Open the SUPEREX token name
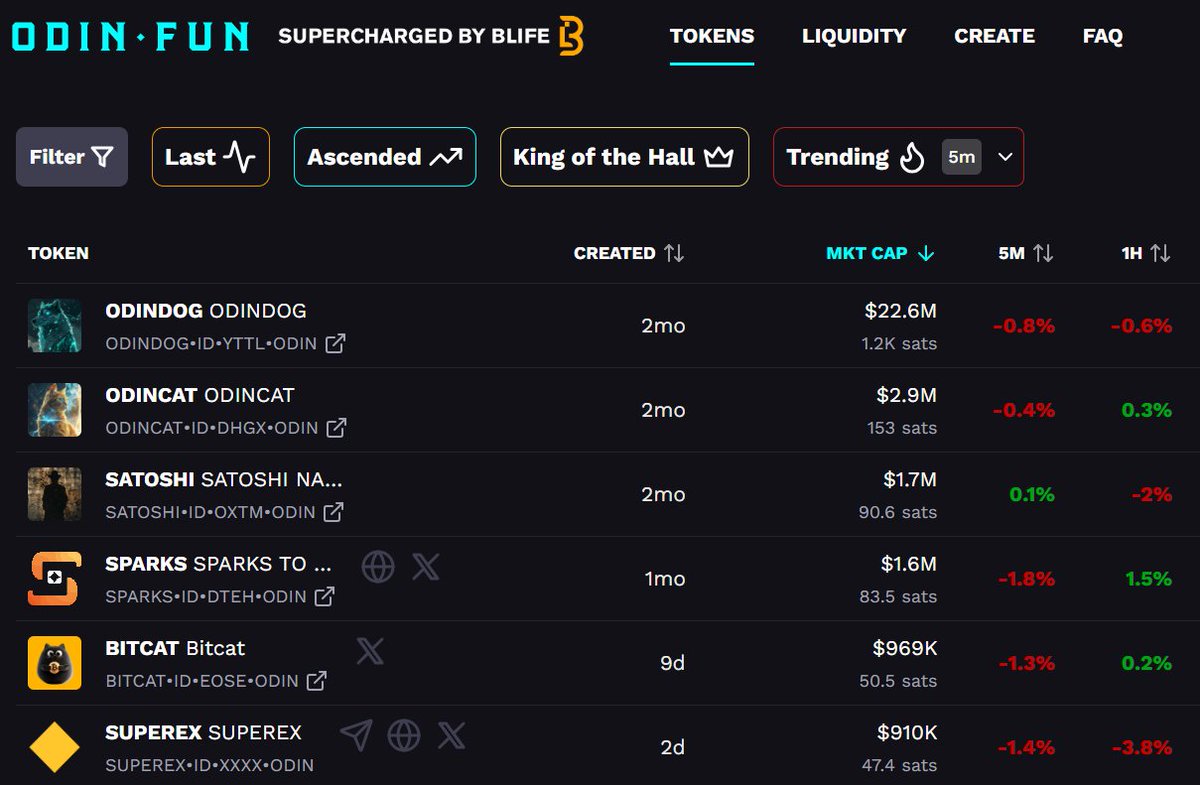Image resolution: width=1200 pixels, height=785 pixels. pos(203,733)
